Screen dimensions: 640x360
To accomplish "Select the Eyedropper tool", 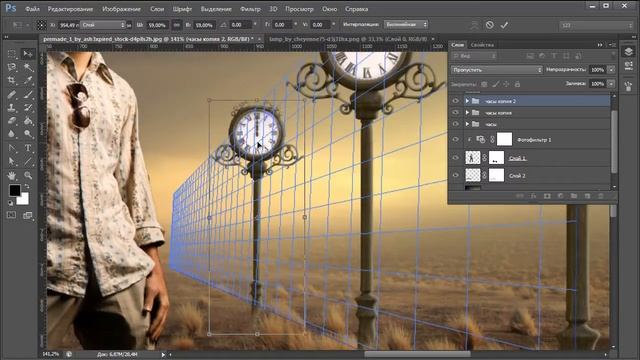I will [x=28, y=80].
